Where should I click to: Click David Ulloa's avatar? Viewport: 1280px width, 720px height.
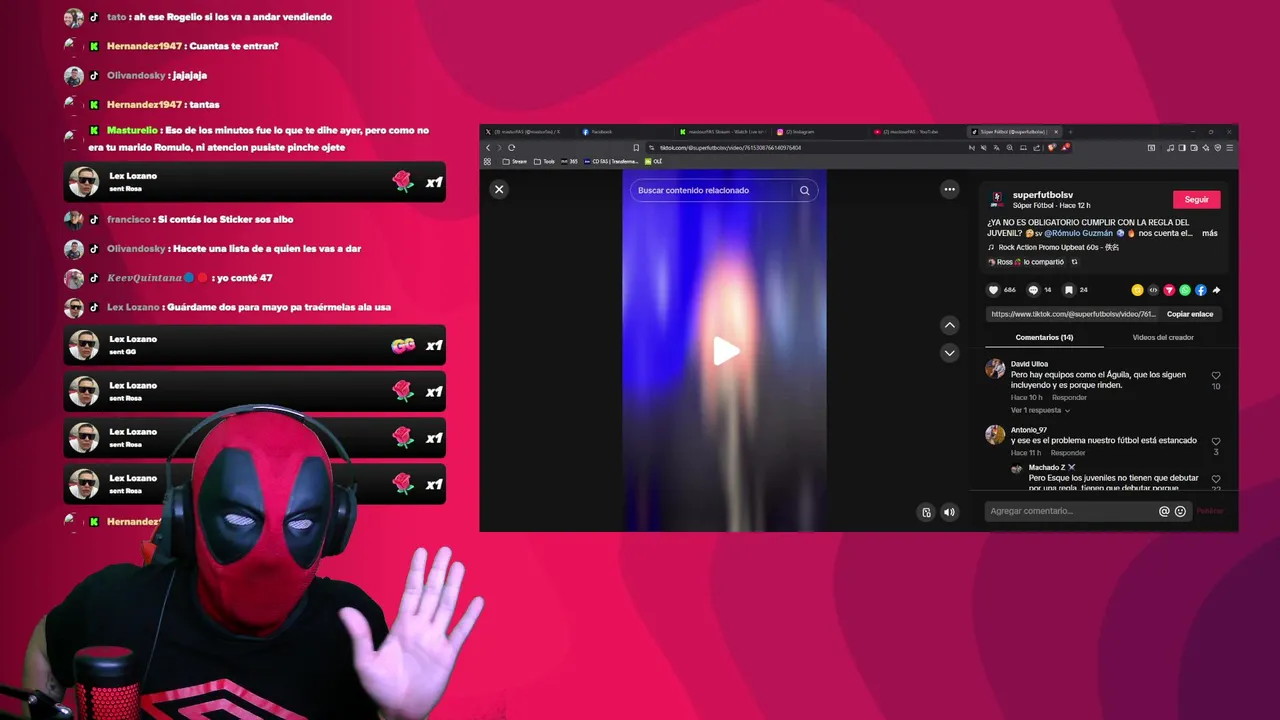tap(995, 369)
